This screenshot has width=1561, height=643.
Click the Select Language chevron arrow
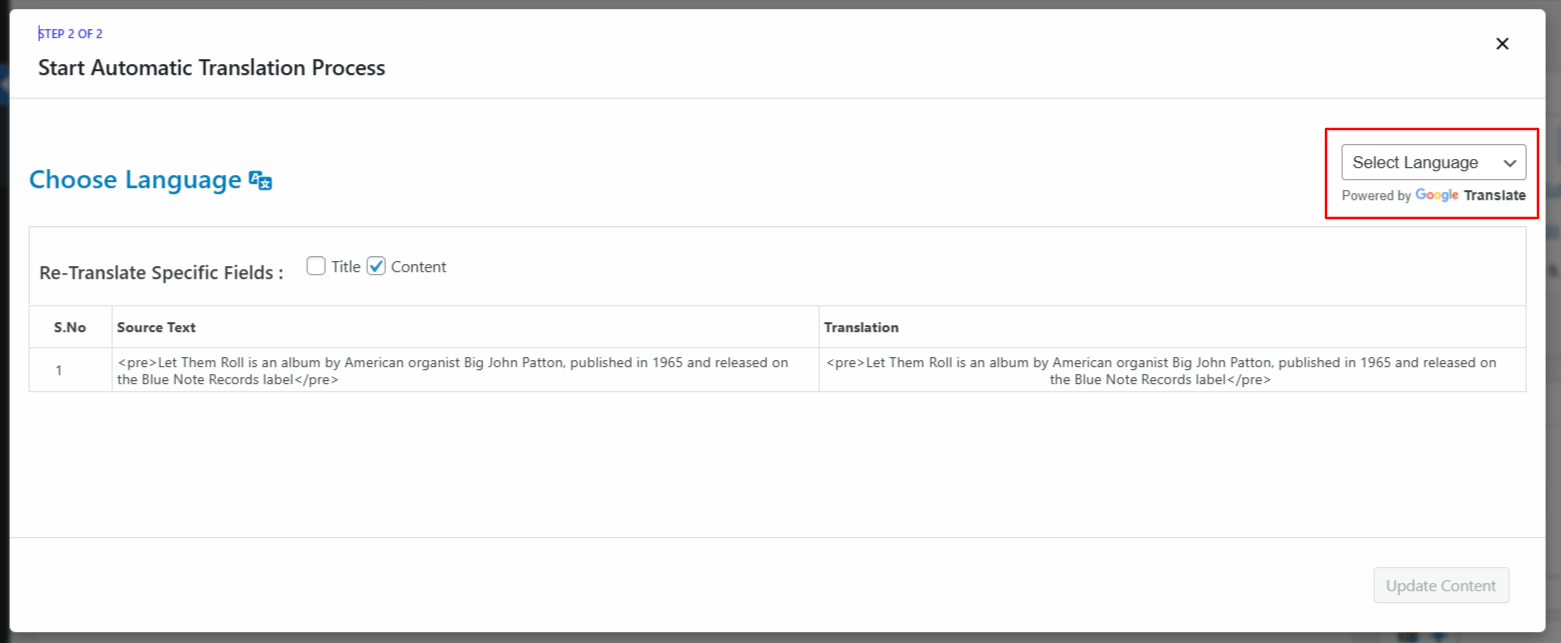(1509, 163)
